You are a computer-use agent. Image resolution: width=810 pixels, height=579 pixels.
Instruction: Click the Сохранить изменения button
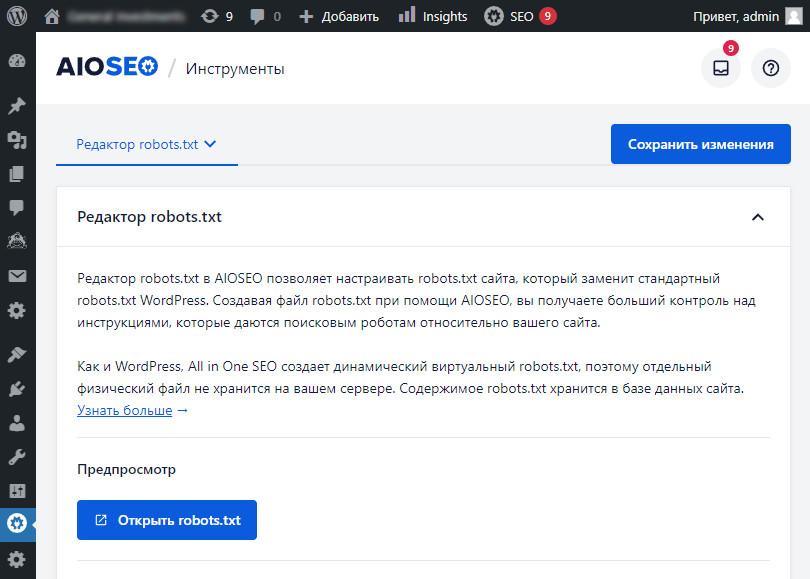[700, 144]
